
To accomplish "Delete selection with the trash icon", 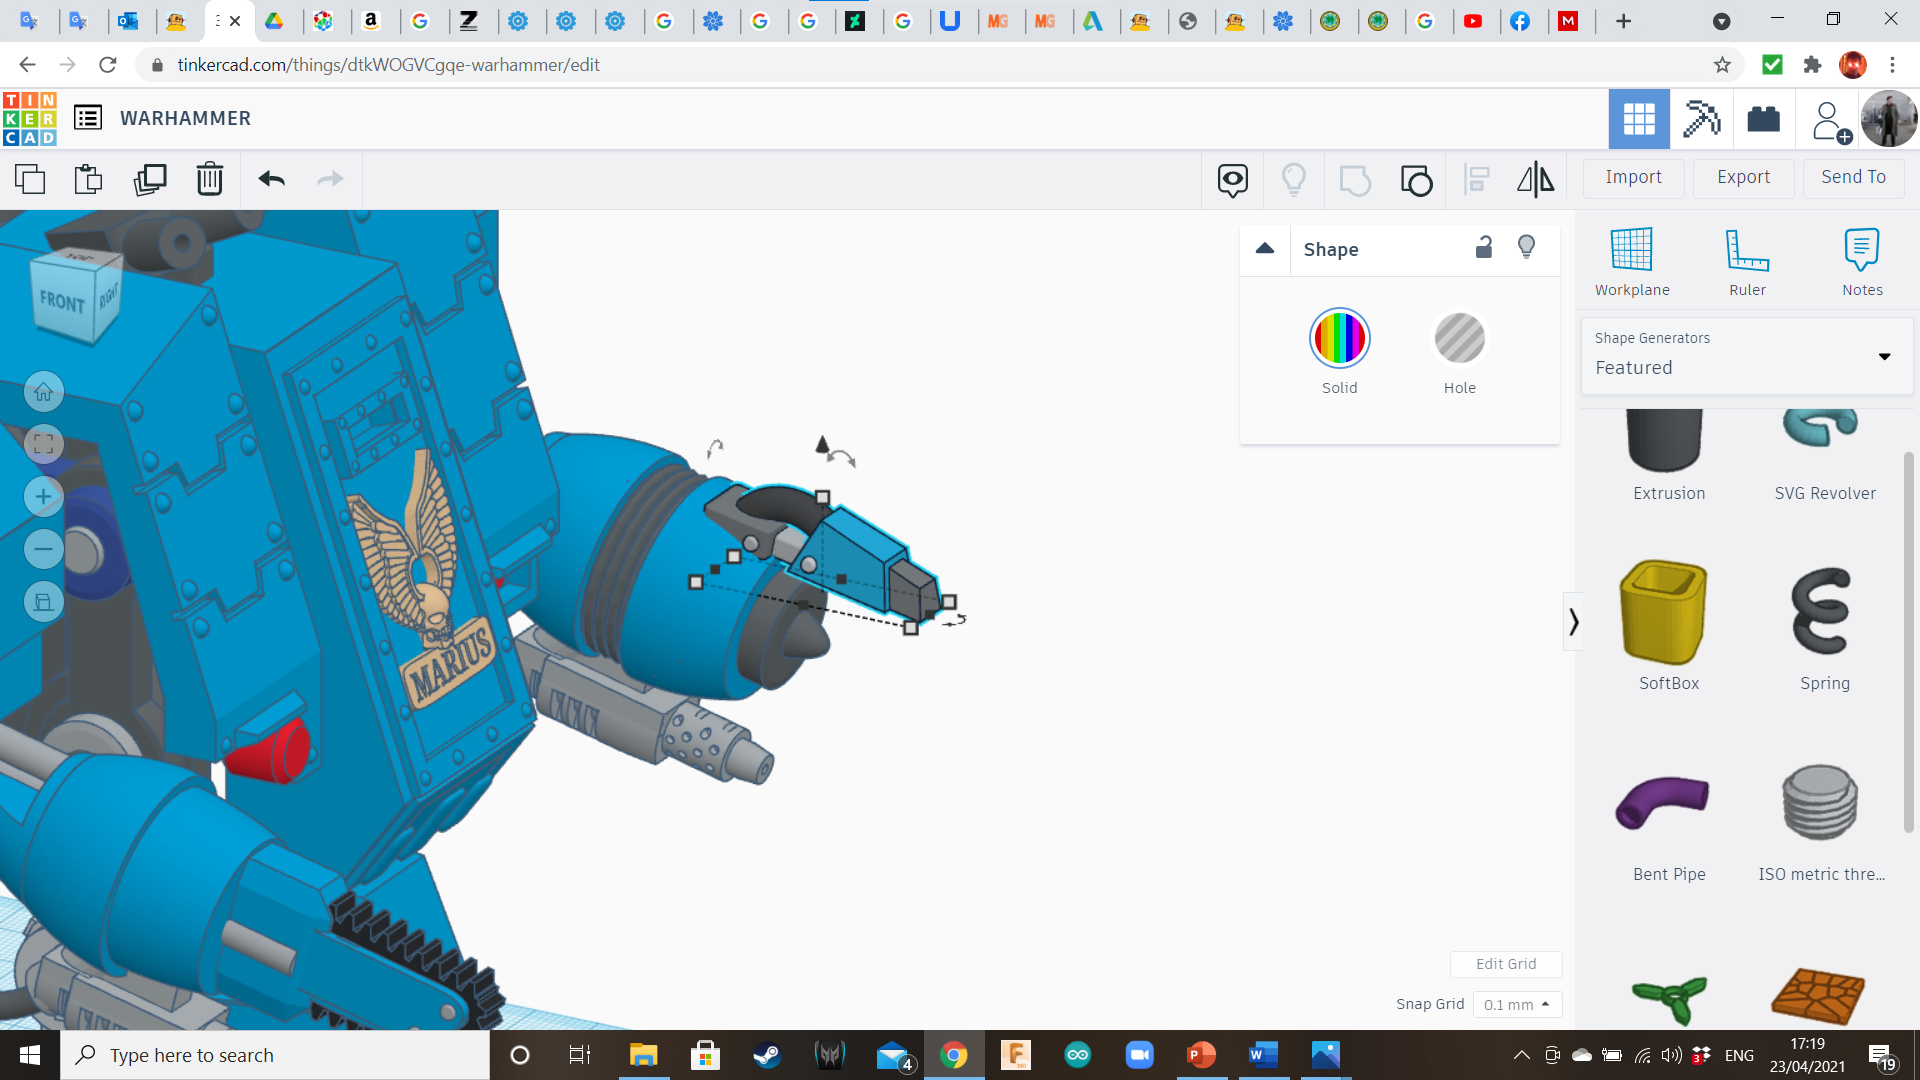I will [210, 180].
